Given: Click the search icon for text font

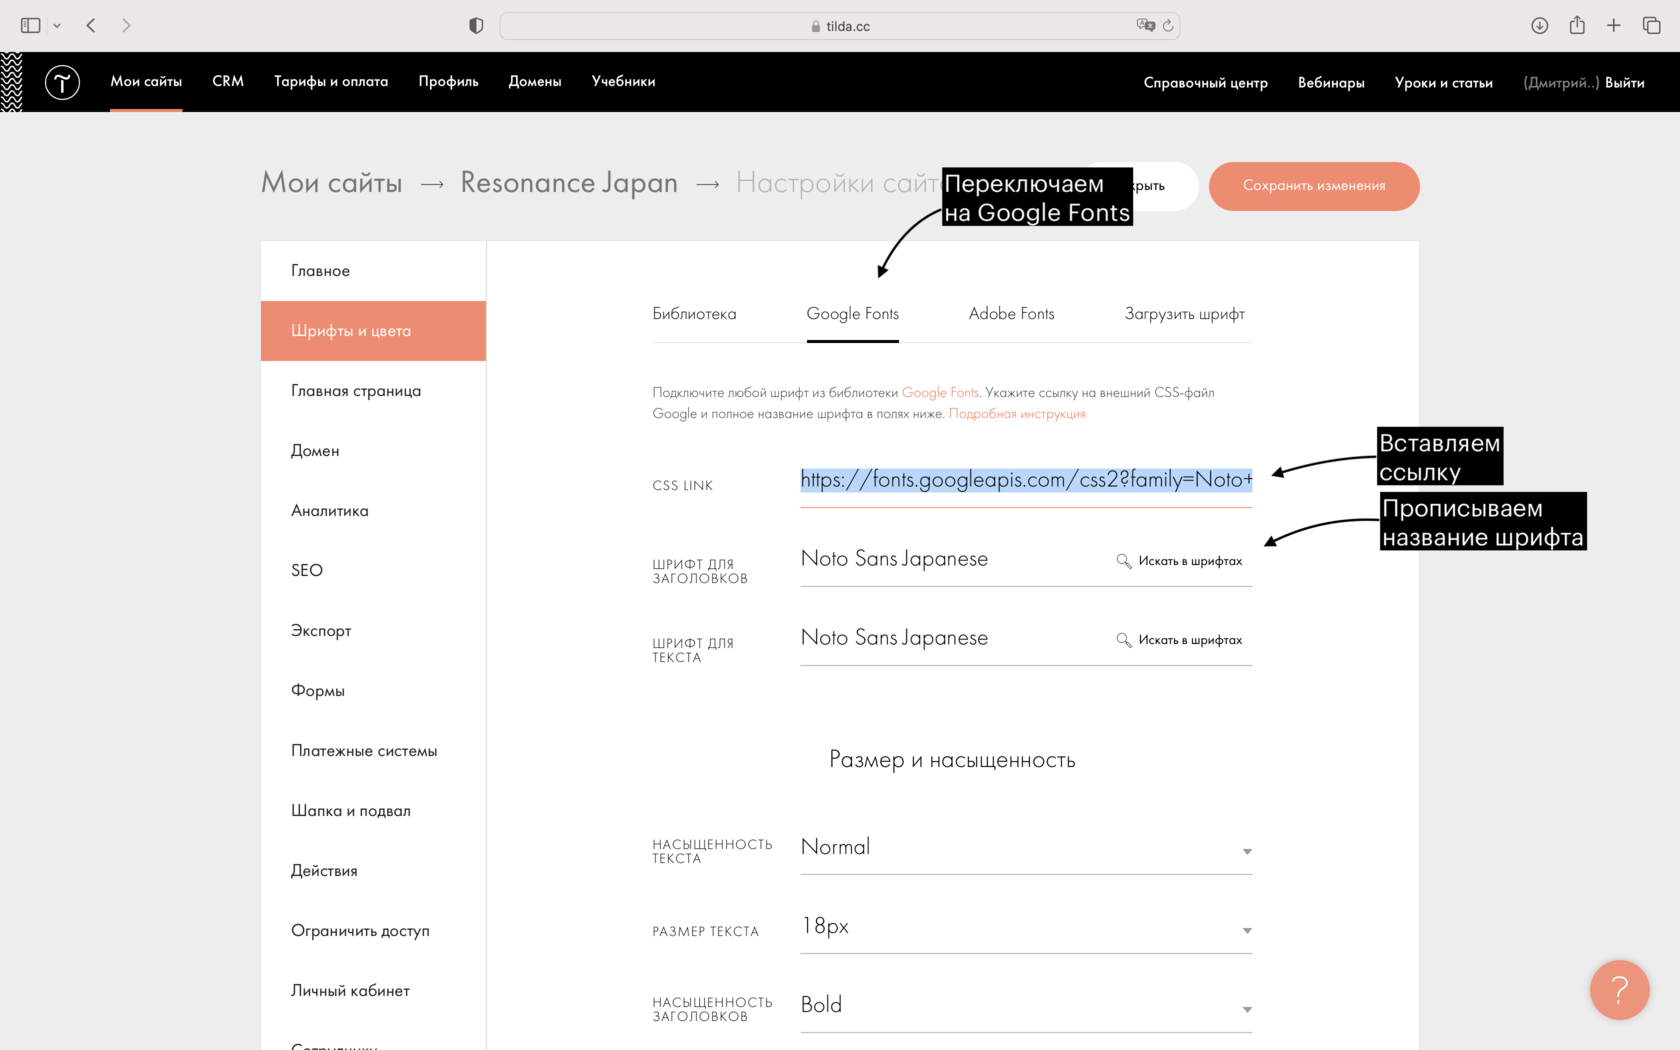Looking at the screenshot, I should pos(1124,640).
